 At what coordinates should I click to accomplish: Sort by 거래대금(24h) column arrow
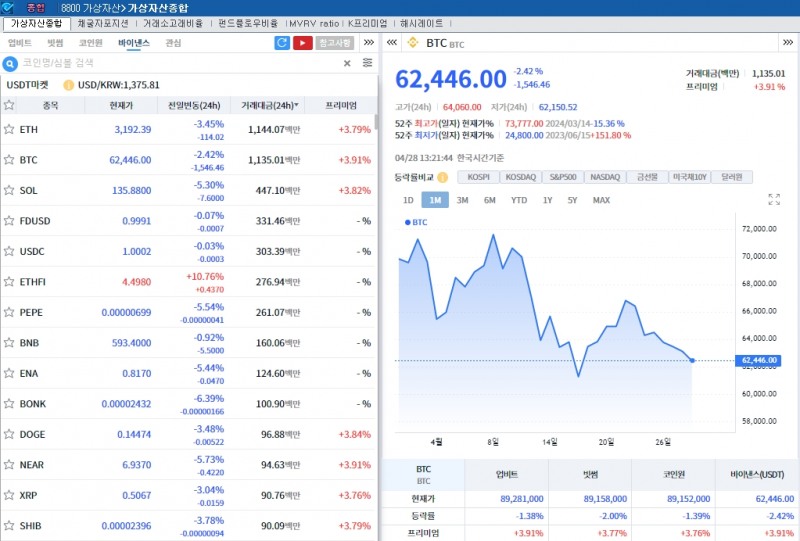pos(296,105)
